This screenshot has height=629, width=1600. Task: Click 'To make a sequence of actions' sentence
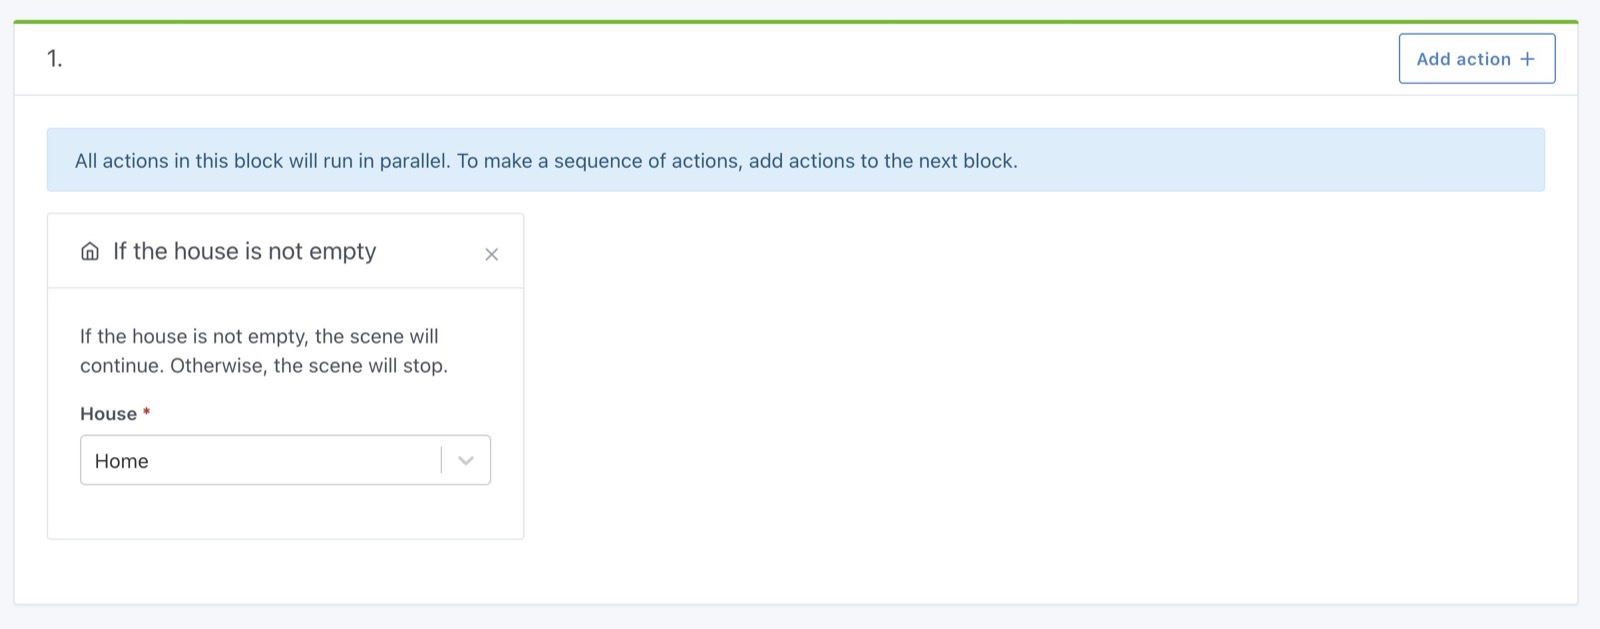(x=737, y=161)
